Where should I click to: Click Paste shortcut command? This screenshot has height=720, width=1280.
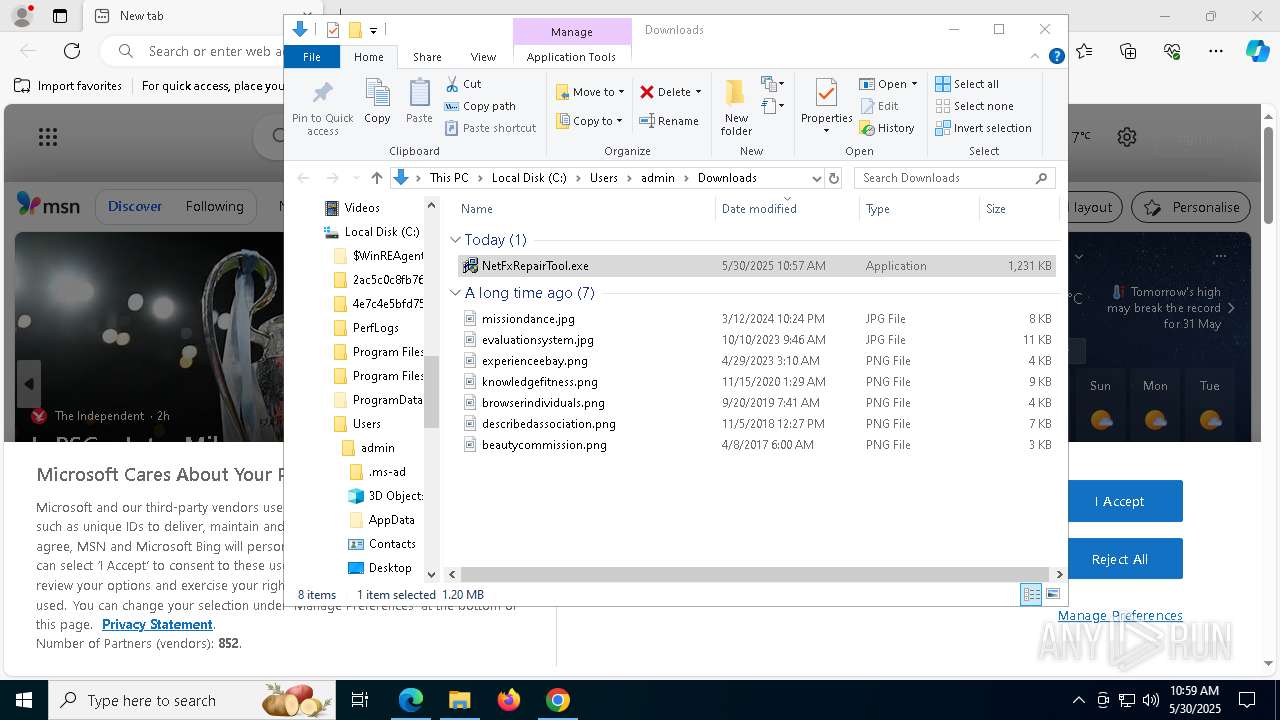pyautogui.click(x=490, y=128)
